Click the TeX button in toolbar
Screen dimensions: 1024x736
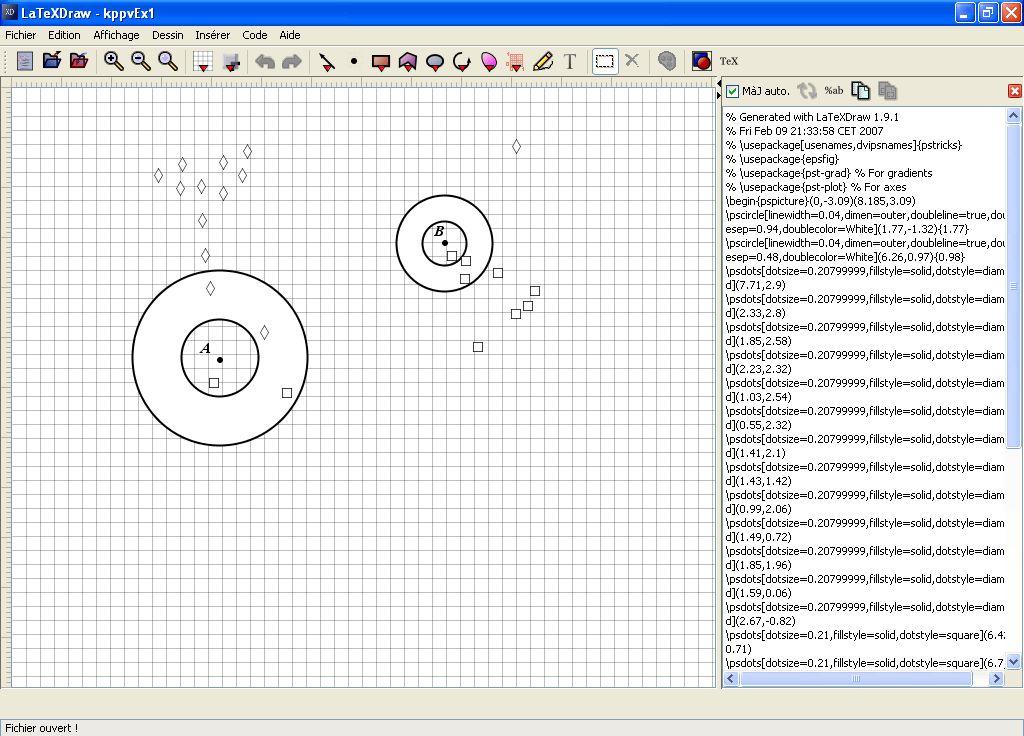click(729, 61)
